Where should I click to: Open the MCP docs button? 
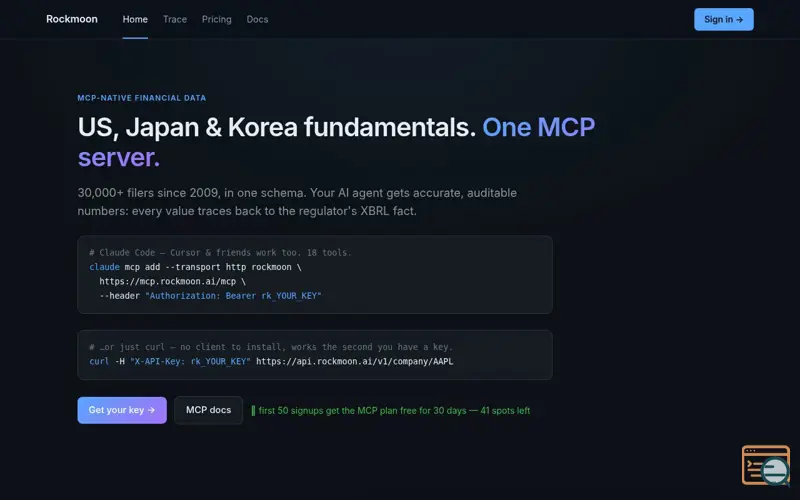(208, 410)
